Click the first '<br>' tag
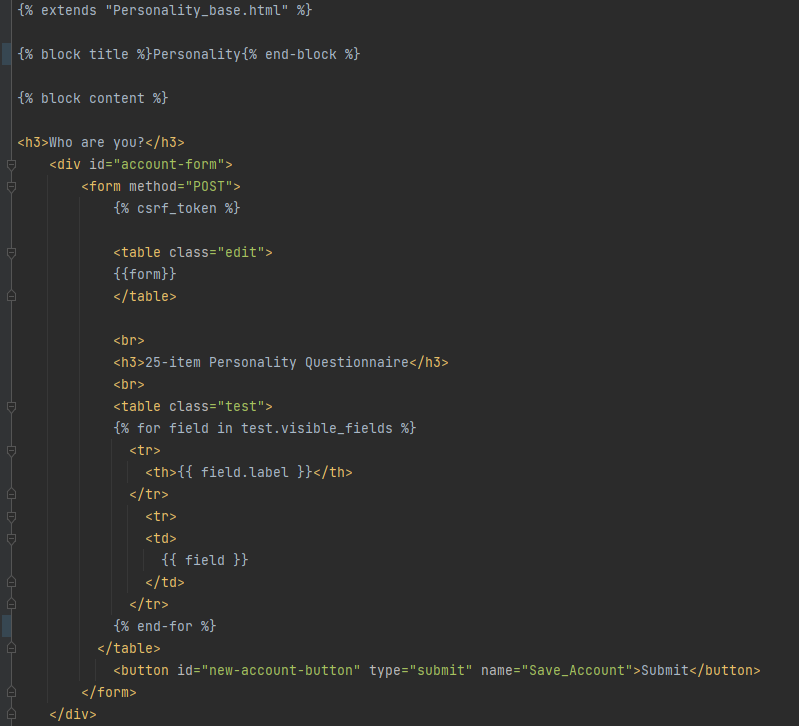 pyautogui.click(x=129, y=340)
